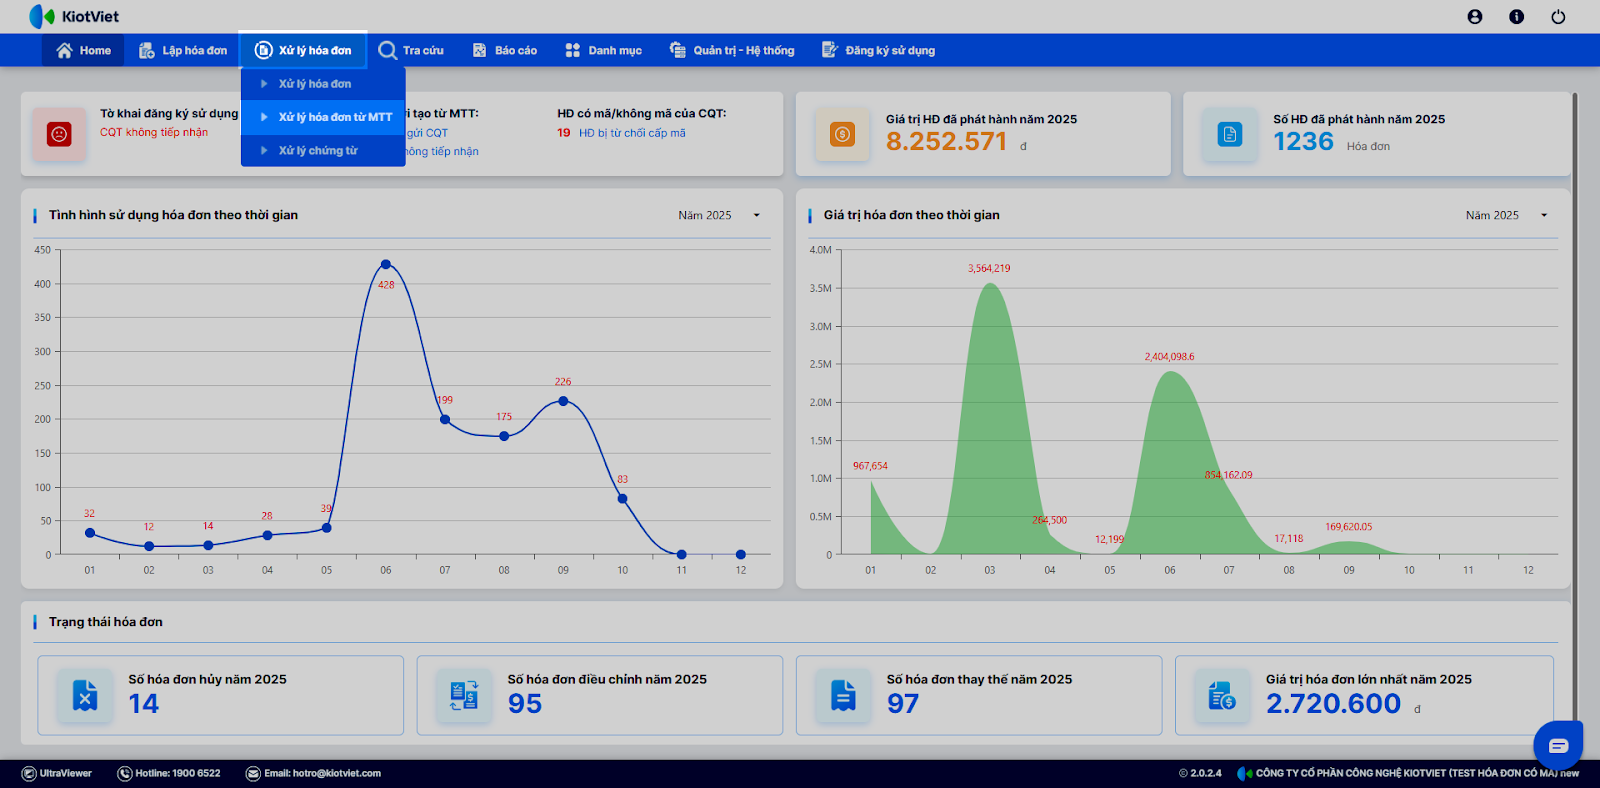Expand the Xử lý chứng từ submenu
The image size is (1600, 788).
[x=318, y=151]
